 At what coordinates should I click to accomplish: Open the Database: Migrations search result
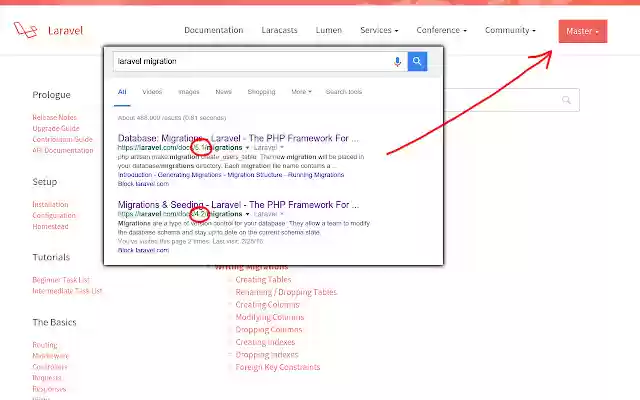coord(238,138)
